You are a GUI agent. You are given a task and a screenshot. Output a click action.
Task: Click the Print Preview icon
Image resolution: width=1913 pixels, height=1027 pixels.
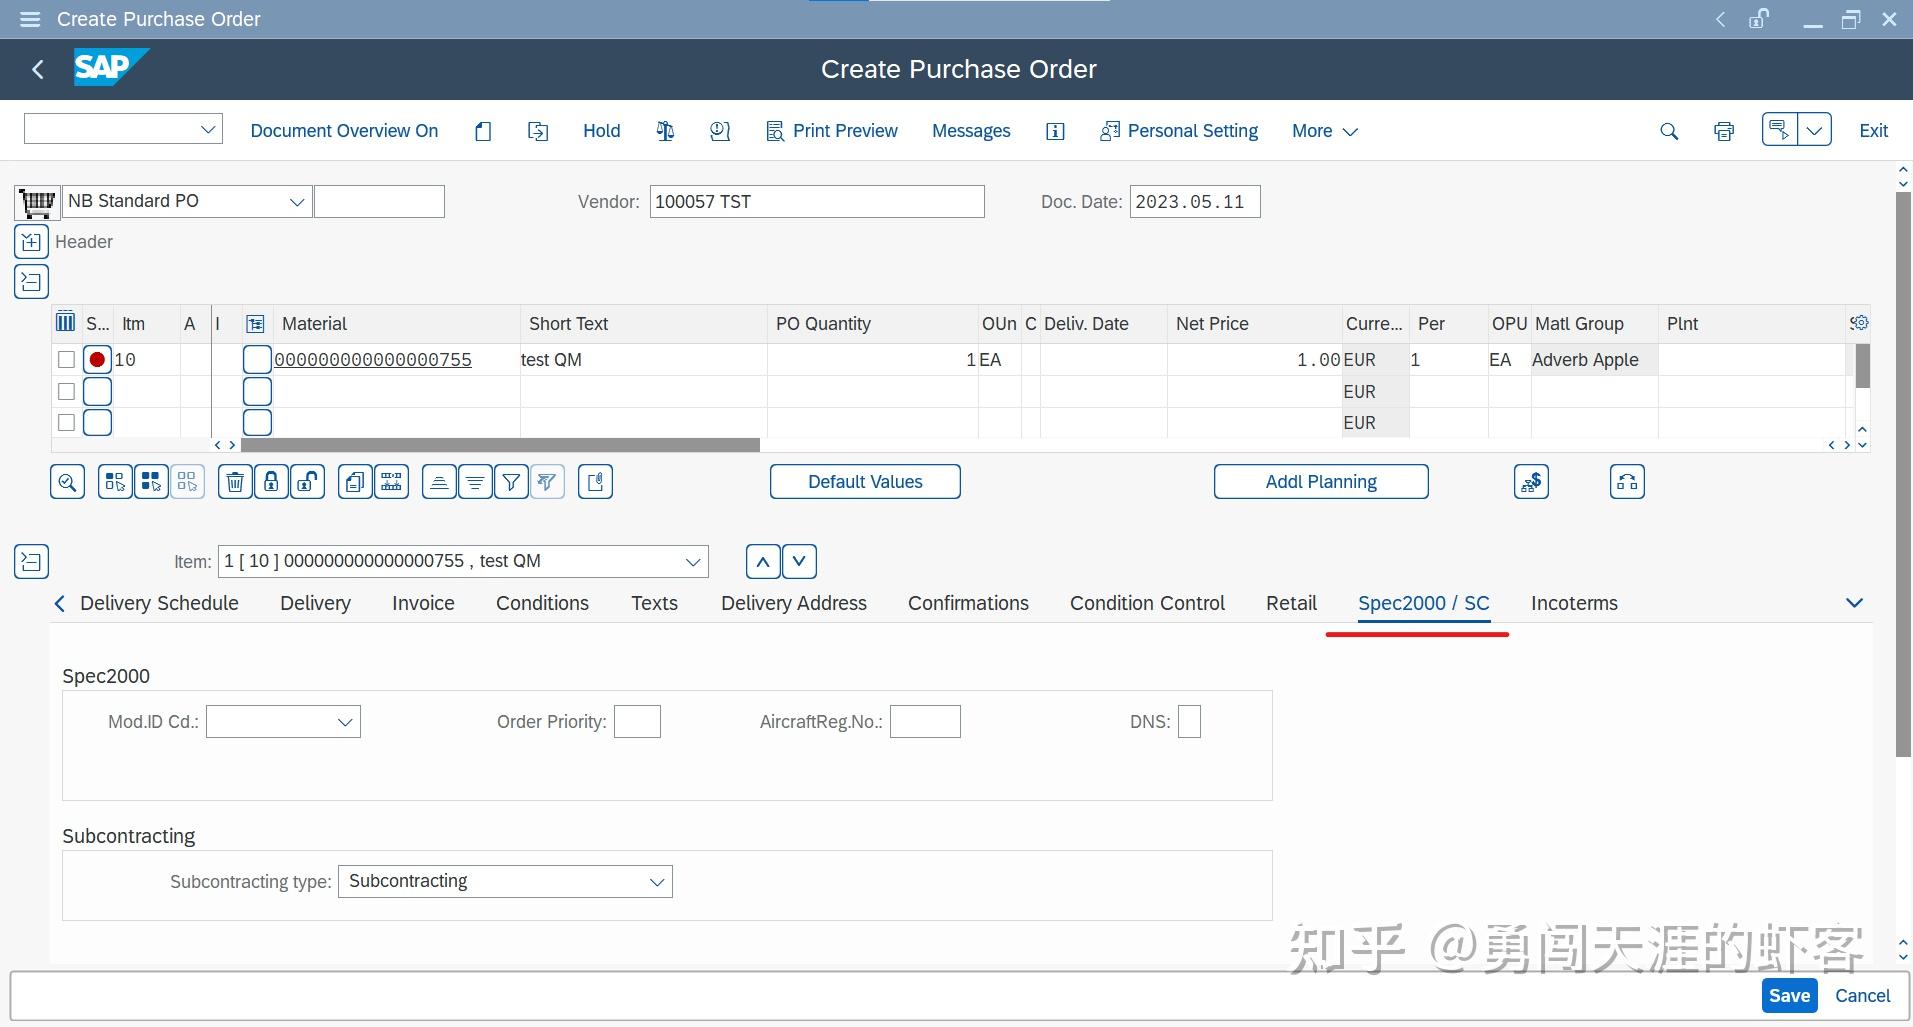[831, 130]
